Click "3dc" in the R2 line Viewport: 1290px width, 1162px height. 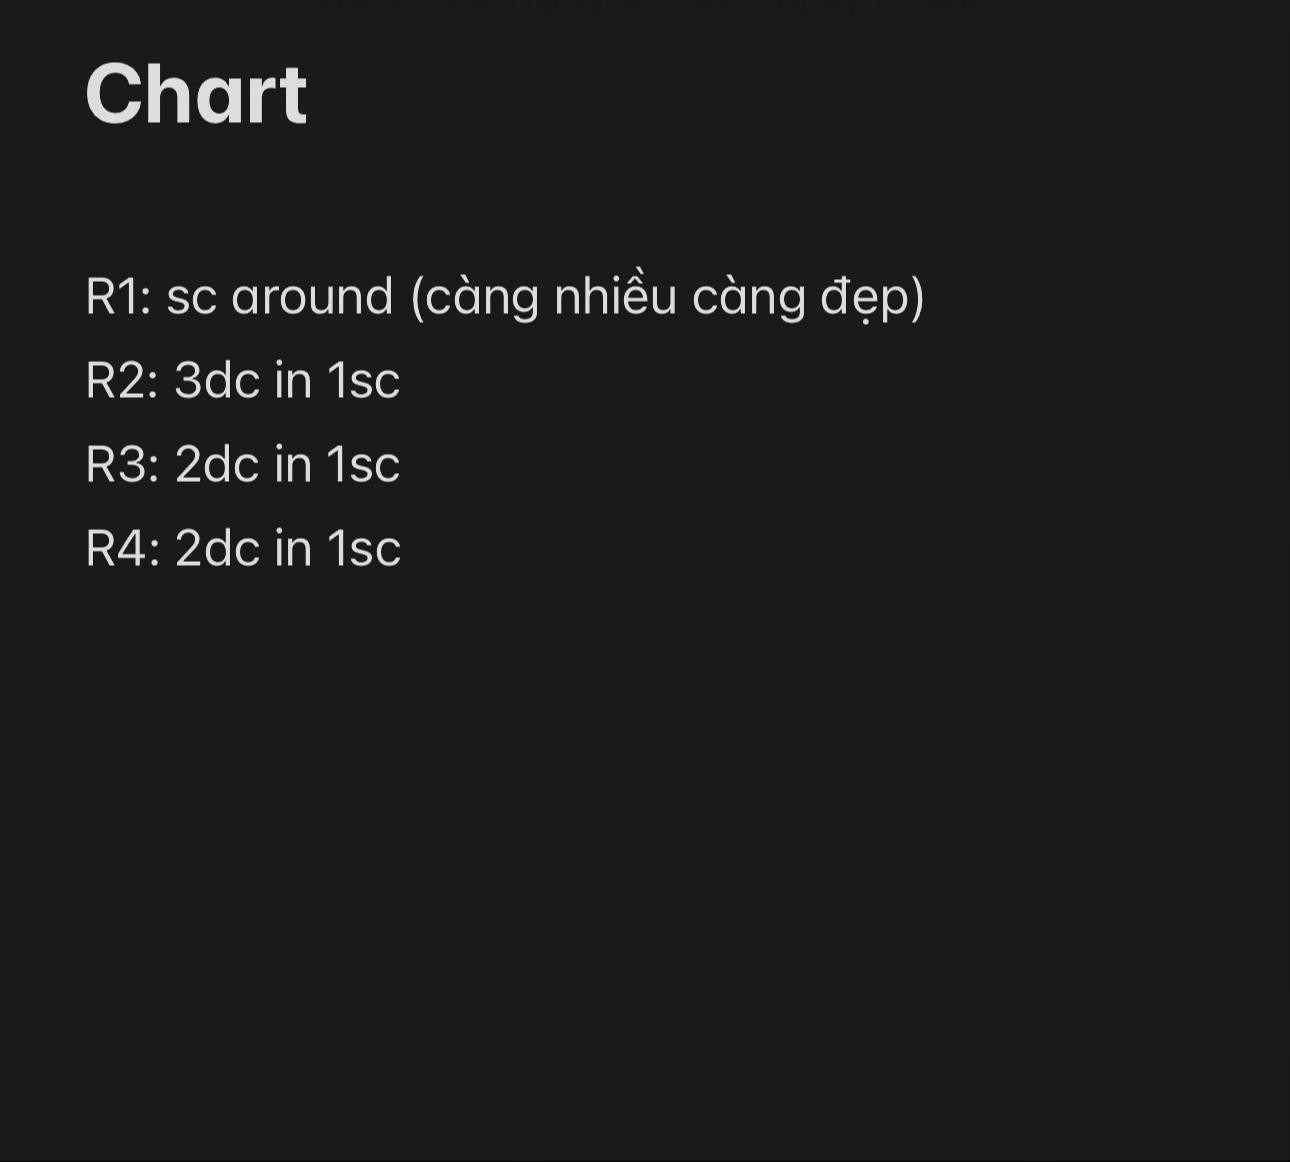pyautogui.click(x=216, y=381)
